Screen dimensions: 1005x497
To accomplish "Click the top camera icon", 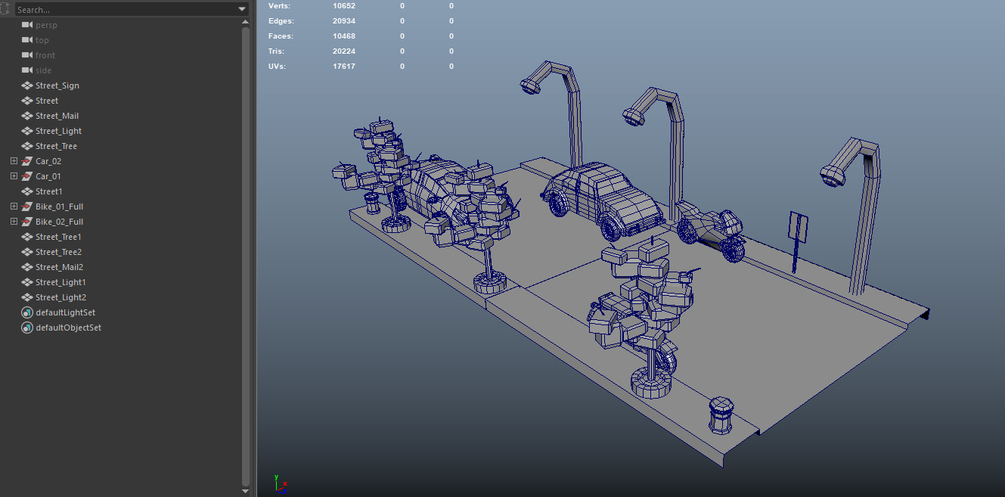I will (x=27, y=40).
